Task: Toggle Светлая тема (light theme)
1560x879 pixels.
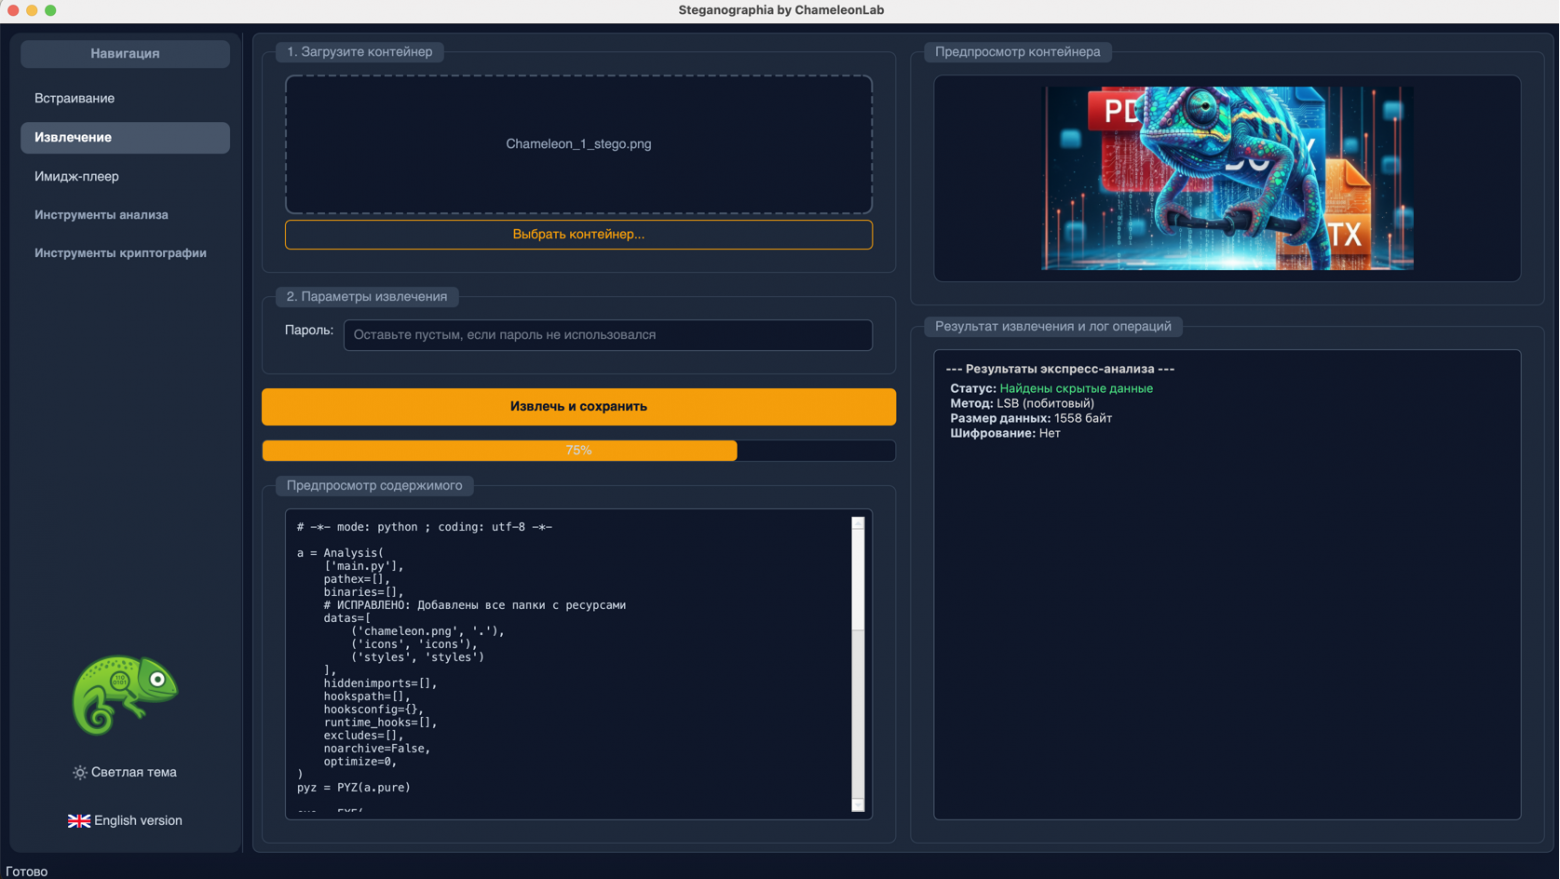Action: coord(124,772)
